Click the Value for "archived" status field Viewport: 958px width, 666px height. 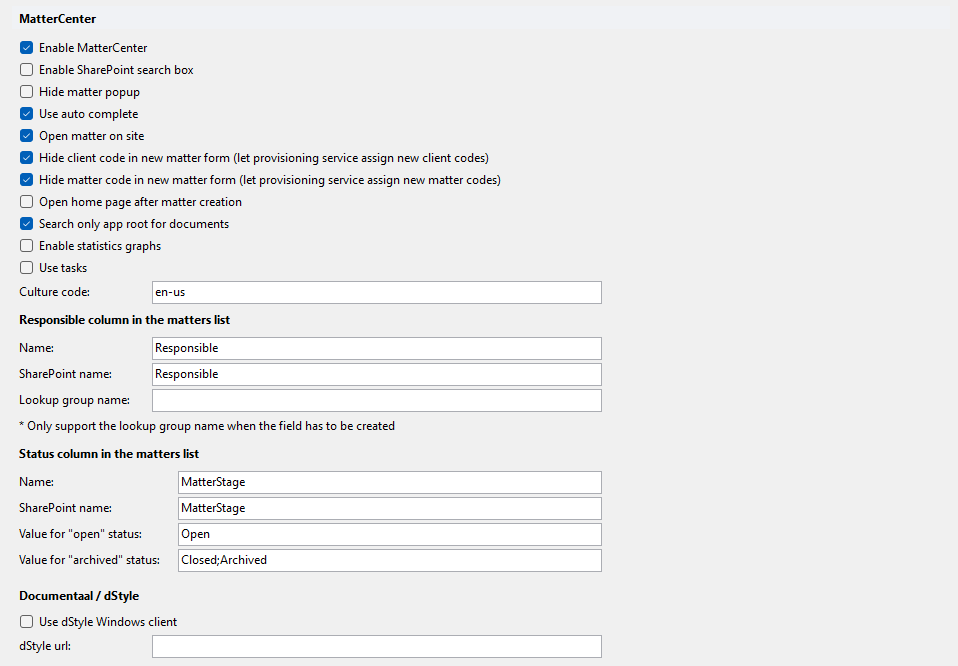(x=390, y=560)
